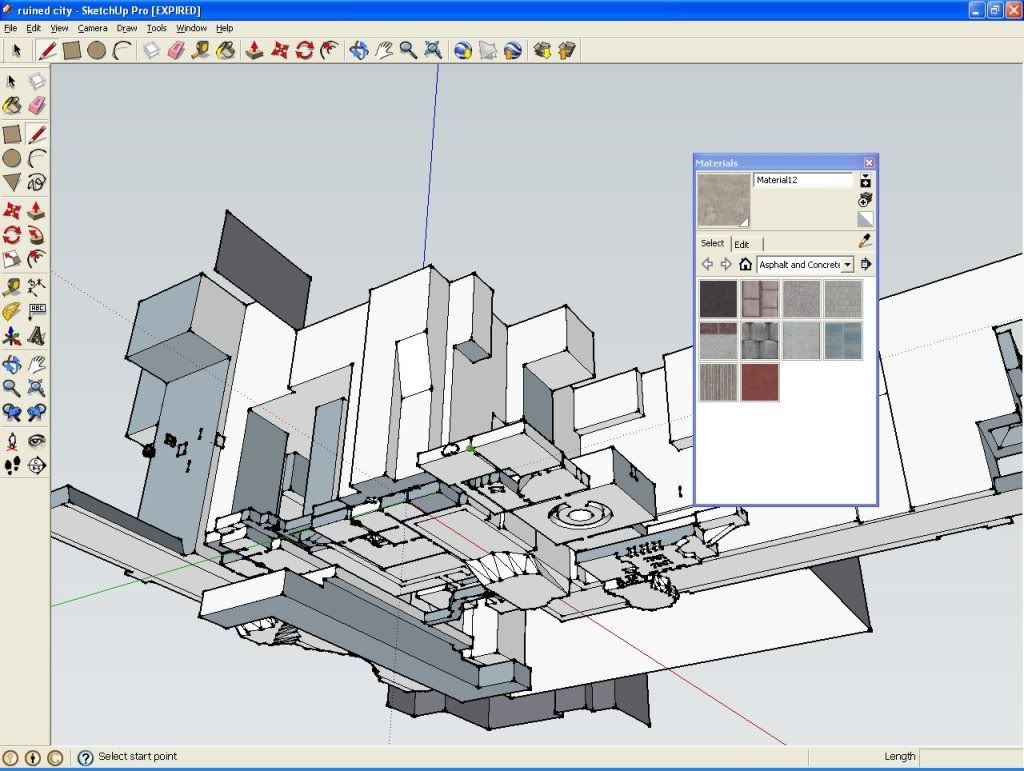Select the 3D Text tool
The image size is (1024, 771).
(37, 336)
